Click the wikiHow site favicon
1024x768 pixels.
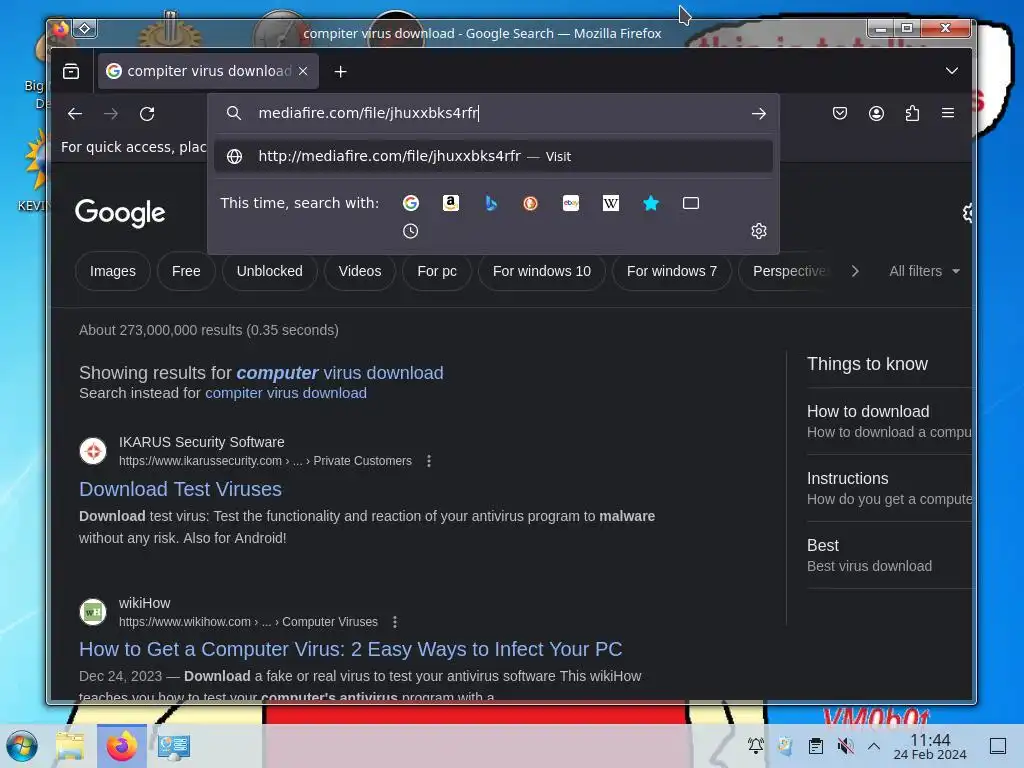[93, 612]
